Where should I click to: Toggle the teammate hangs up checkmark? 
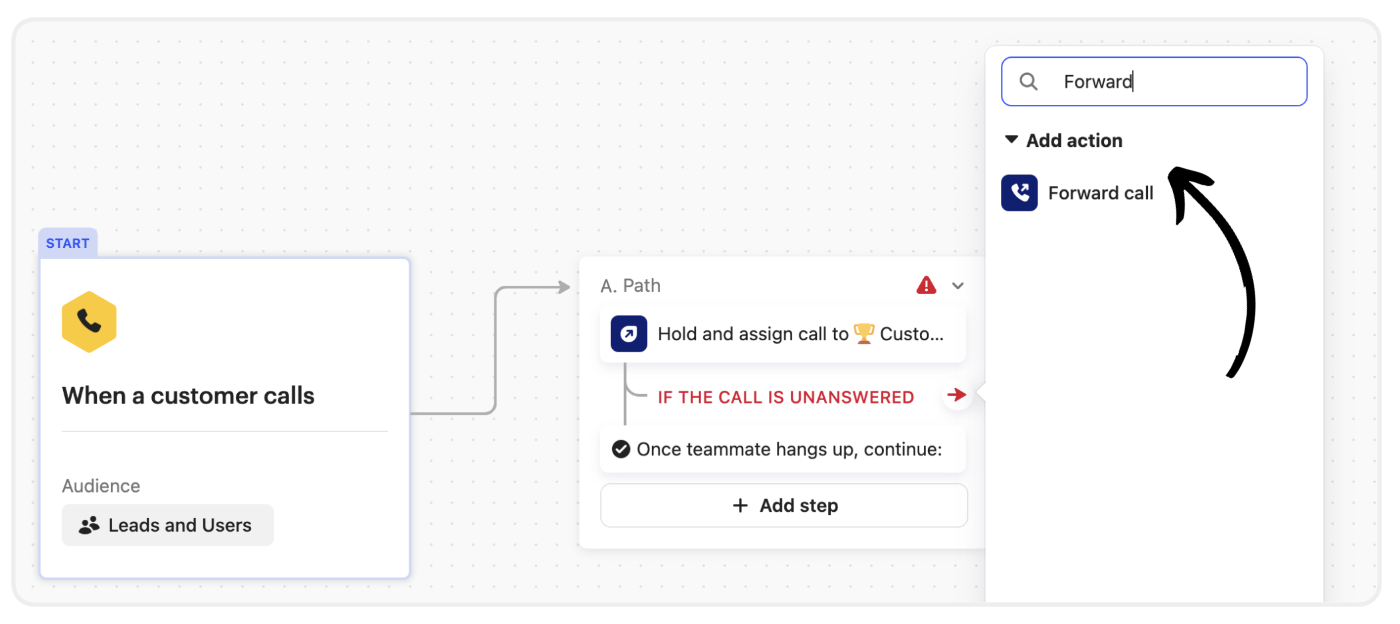(620, 449)
